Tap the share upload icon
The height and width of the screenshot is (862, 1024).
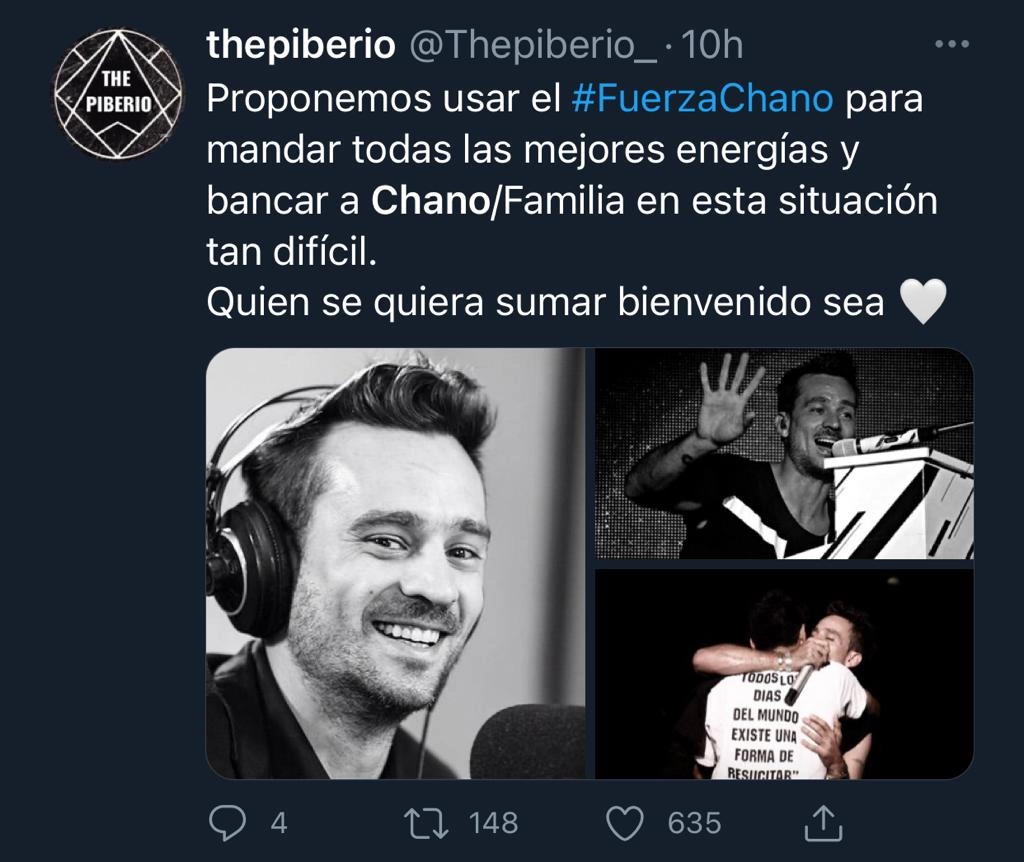pyautogui.click(x=824, y=823)
